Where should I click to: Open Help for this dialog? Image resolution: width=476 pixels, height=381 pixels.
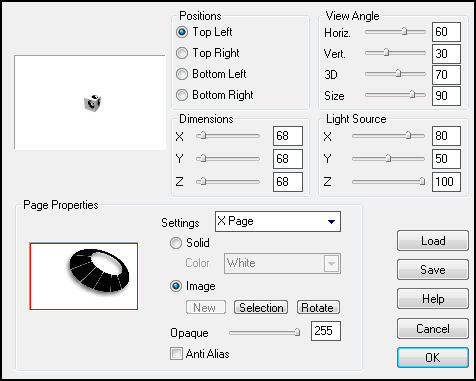433,299
